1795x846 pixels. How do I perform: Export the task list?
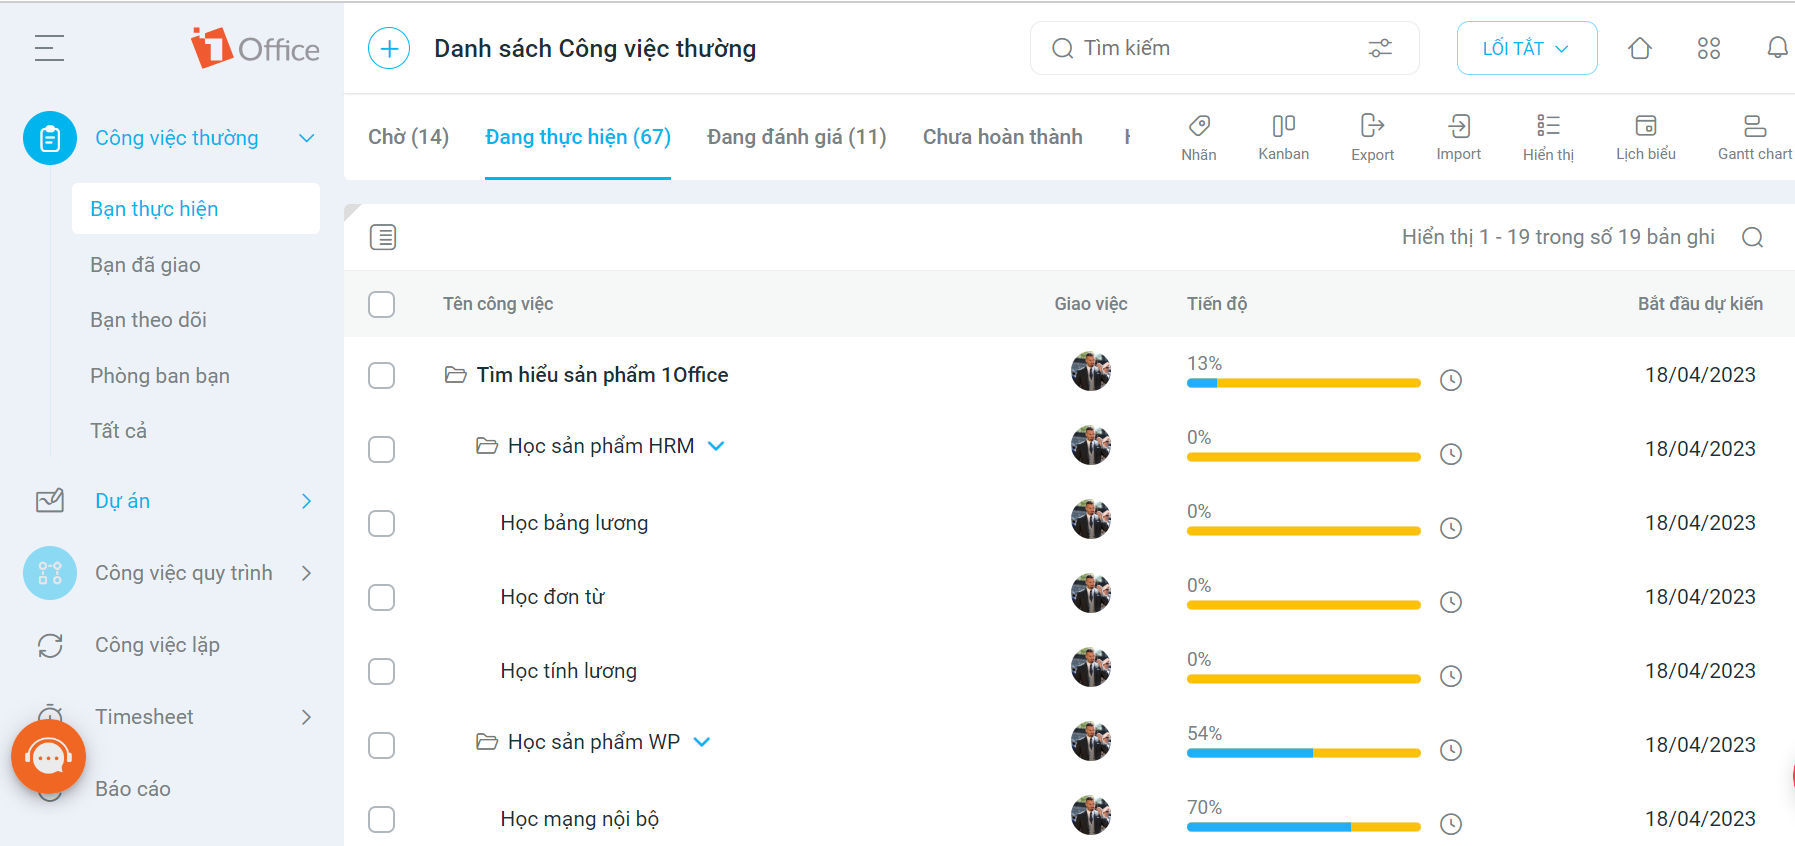[1371, 137]
